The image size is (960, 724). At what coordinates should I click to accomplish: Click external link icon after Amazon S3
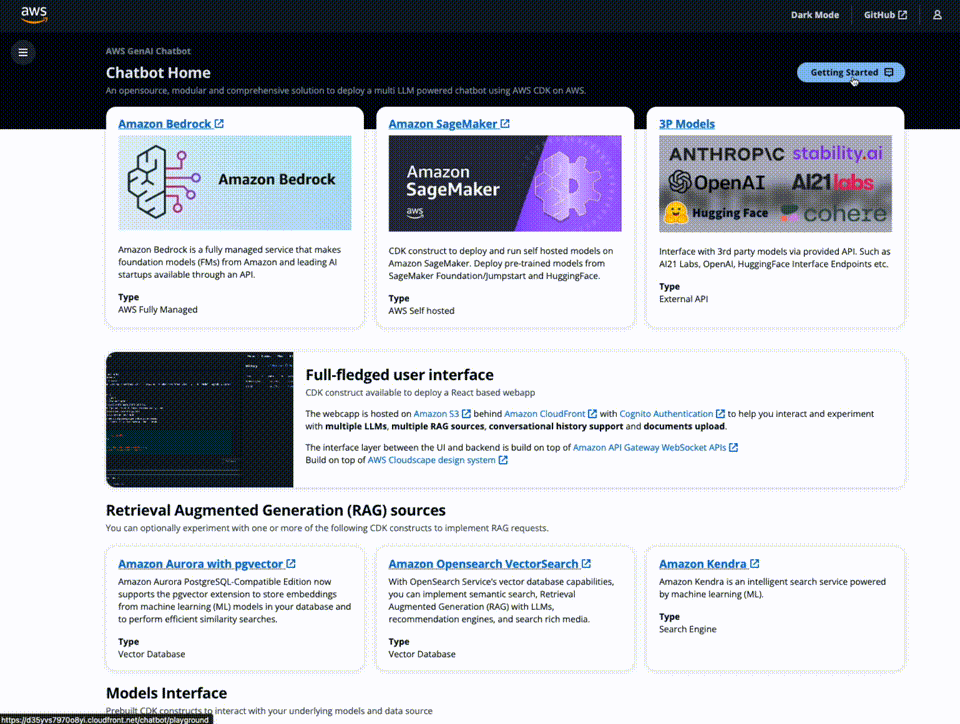[x=467, y=414]
